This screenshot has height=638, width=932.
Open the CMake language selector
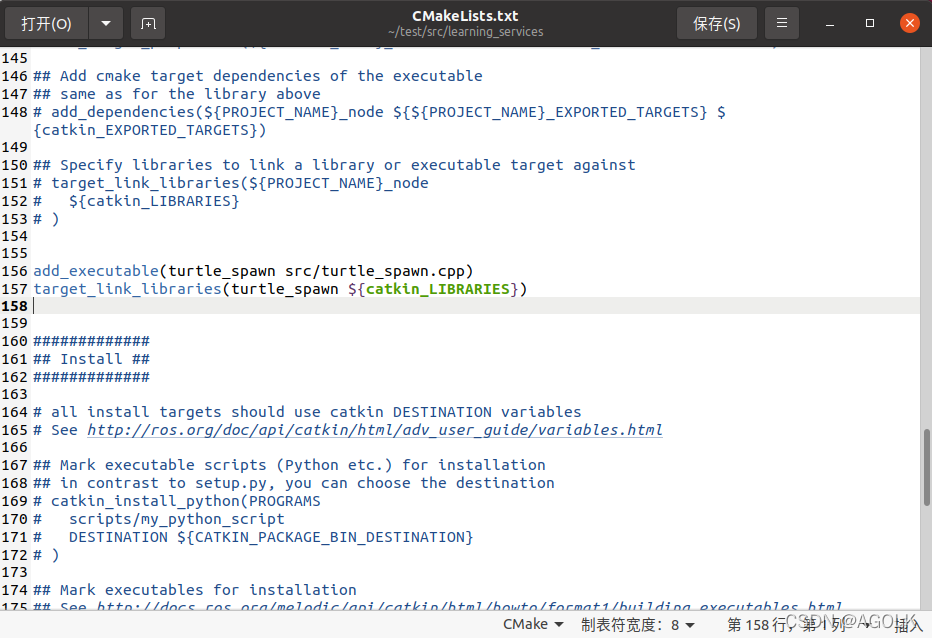pyautogui.click(x=533, y=624)
